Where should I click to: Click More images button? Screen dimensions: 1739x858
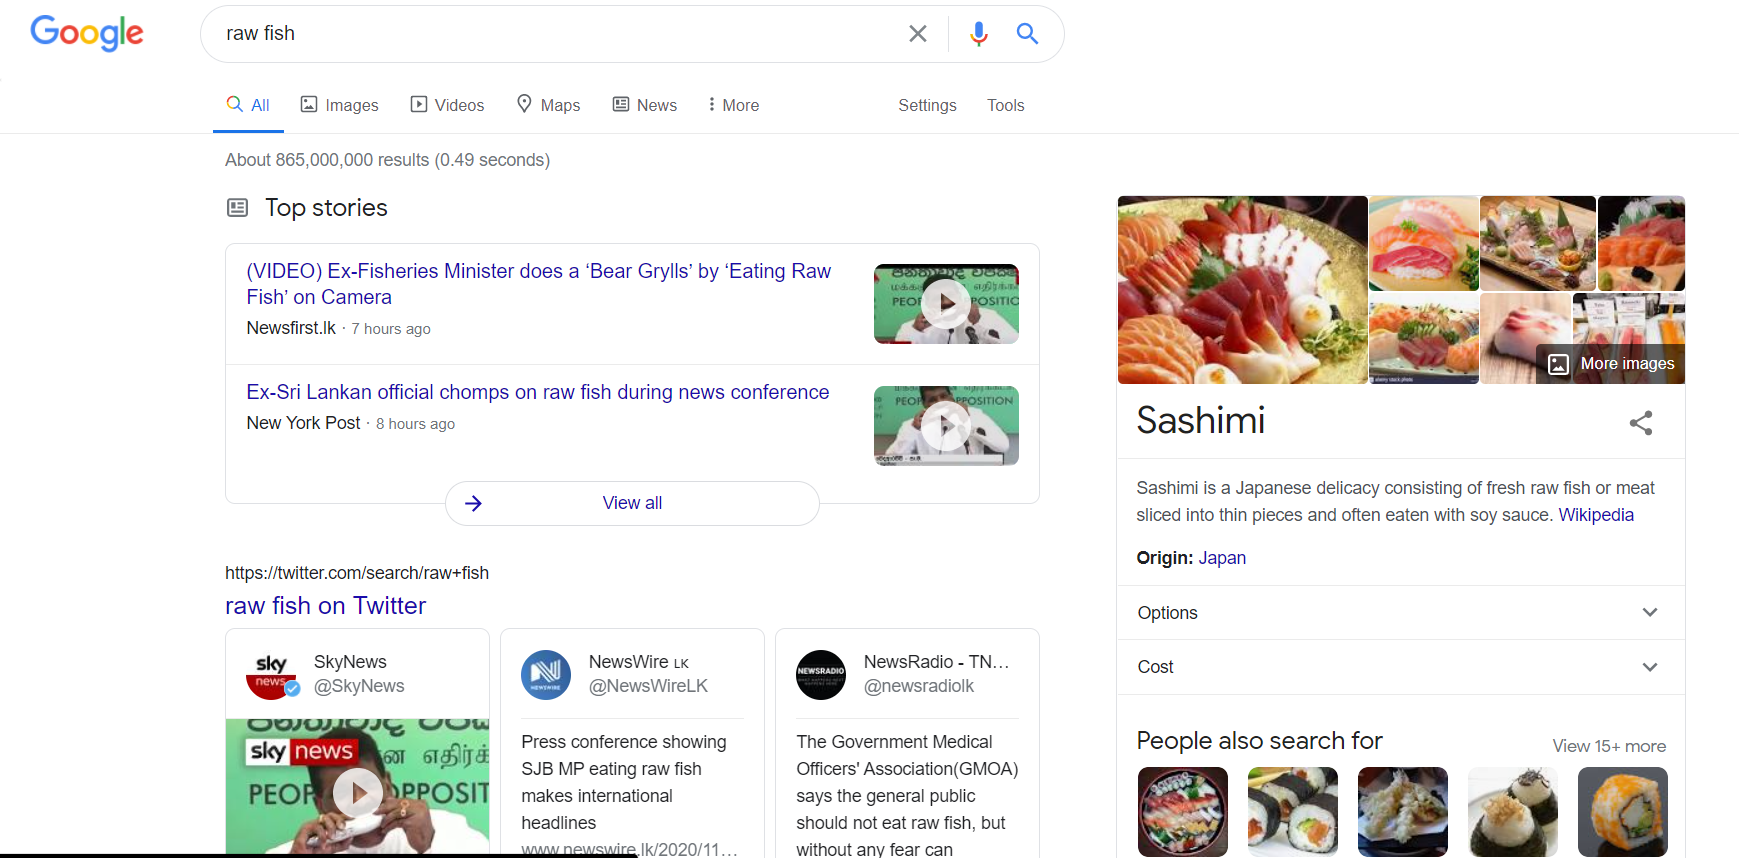[x=1611, y=364]
